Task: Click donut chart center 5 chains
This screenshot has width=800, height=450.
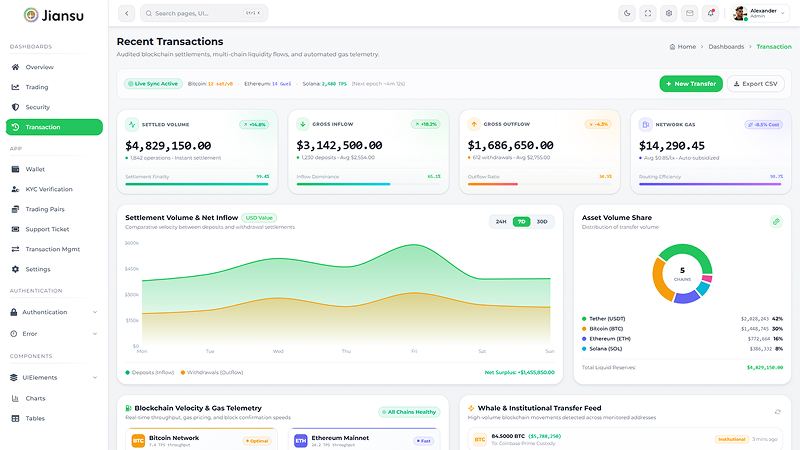Action: click(682, 273)
